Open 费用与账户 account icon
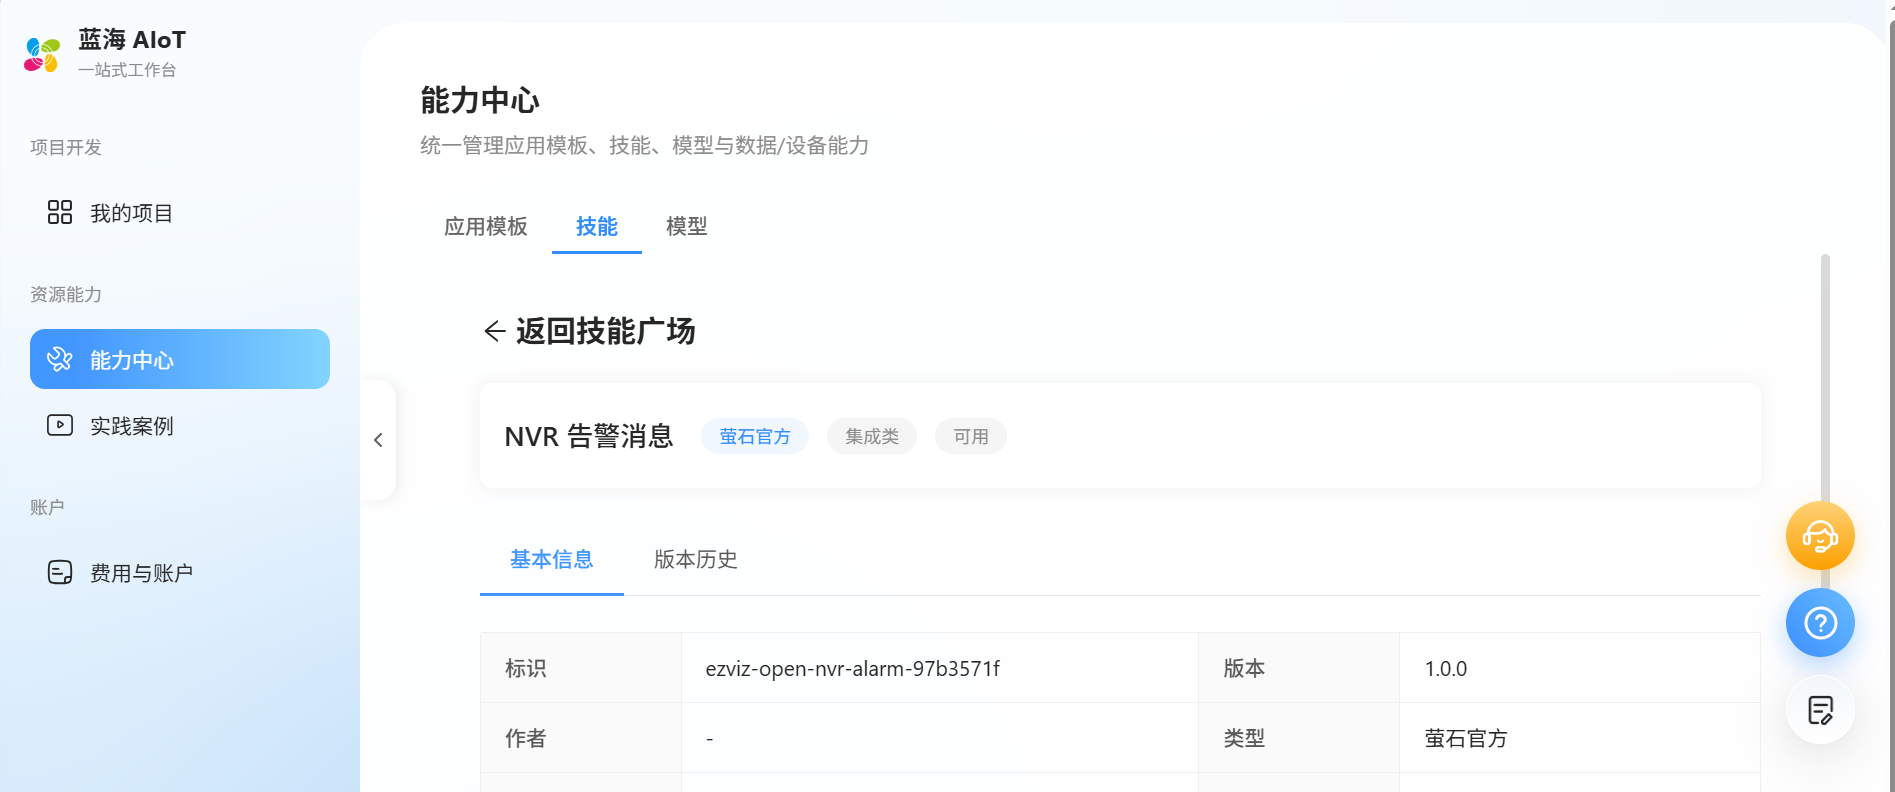1895x792 pixels. coord(60,572)
